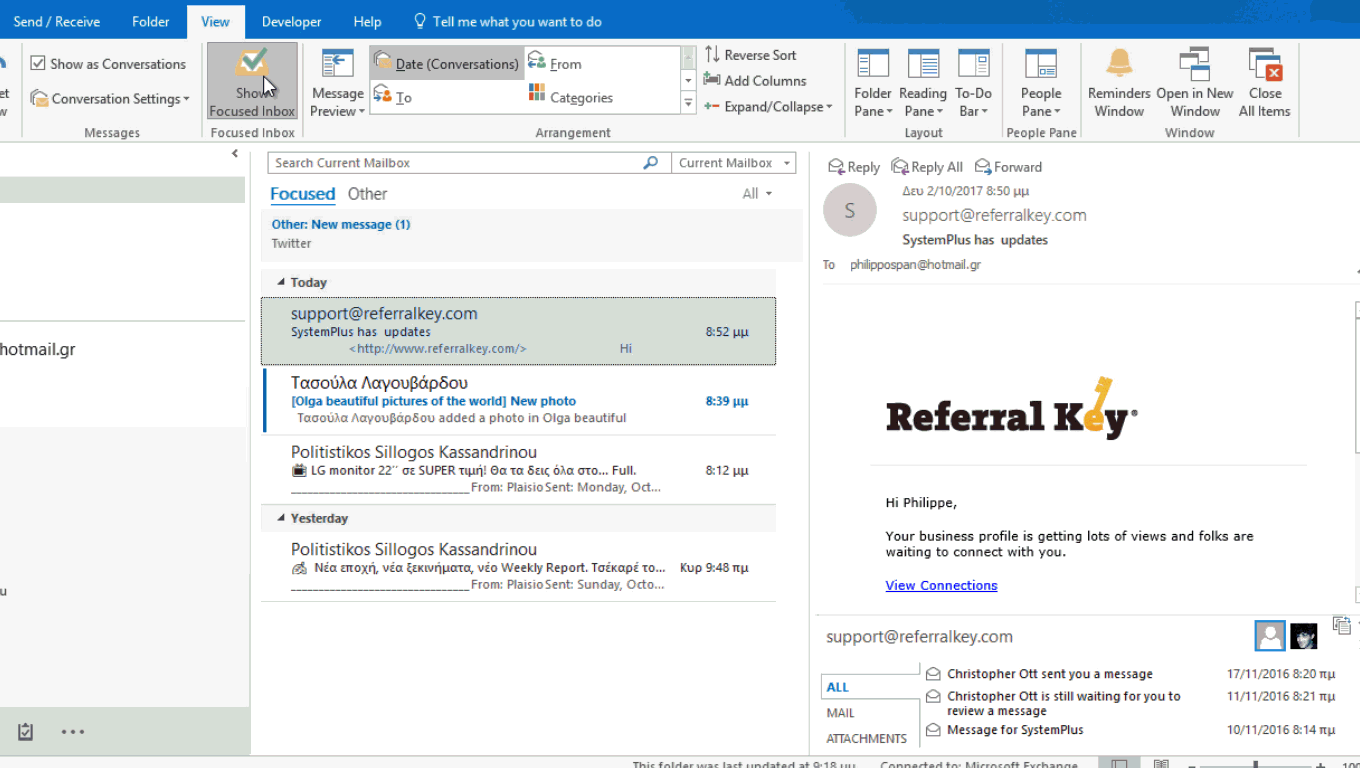Open the Reminders Window bell icon
1360x768 pixels.
pyautogui.click(x=1119, y=64)
